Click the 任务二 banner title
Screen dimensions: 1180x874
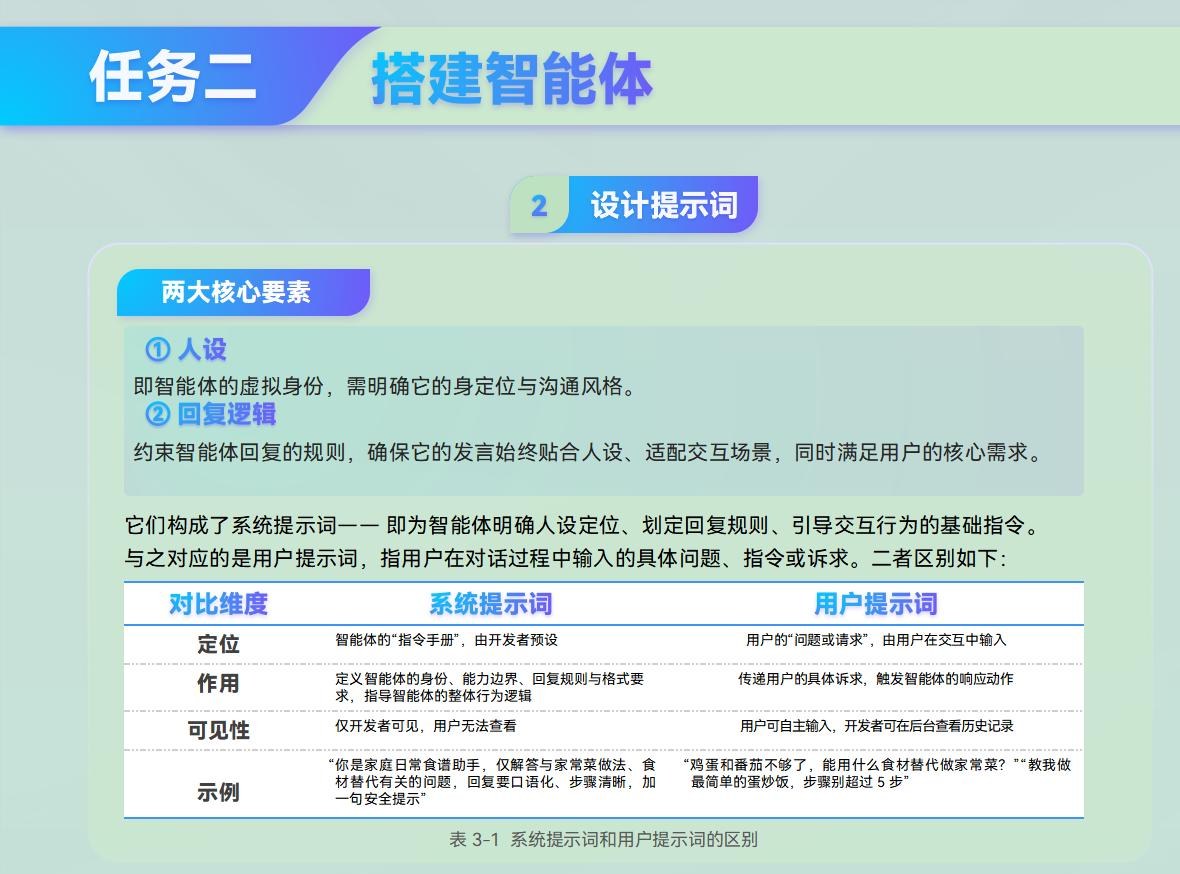point(173,76)
